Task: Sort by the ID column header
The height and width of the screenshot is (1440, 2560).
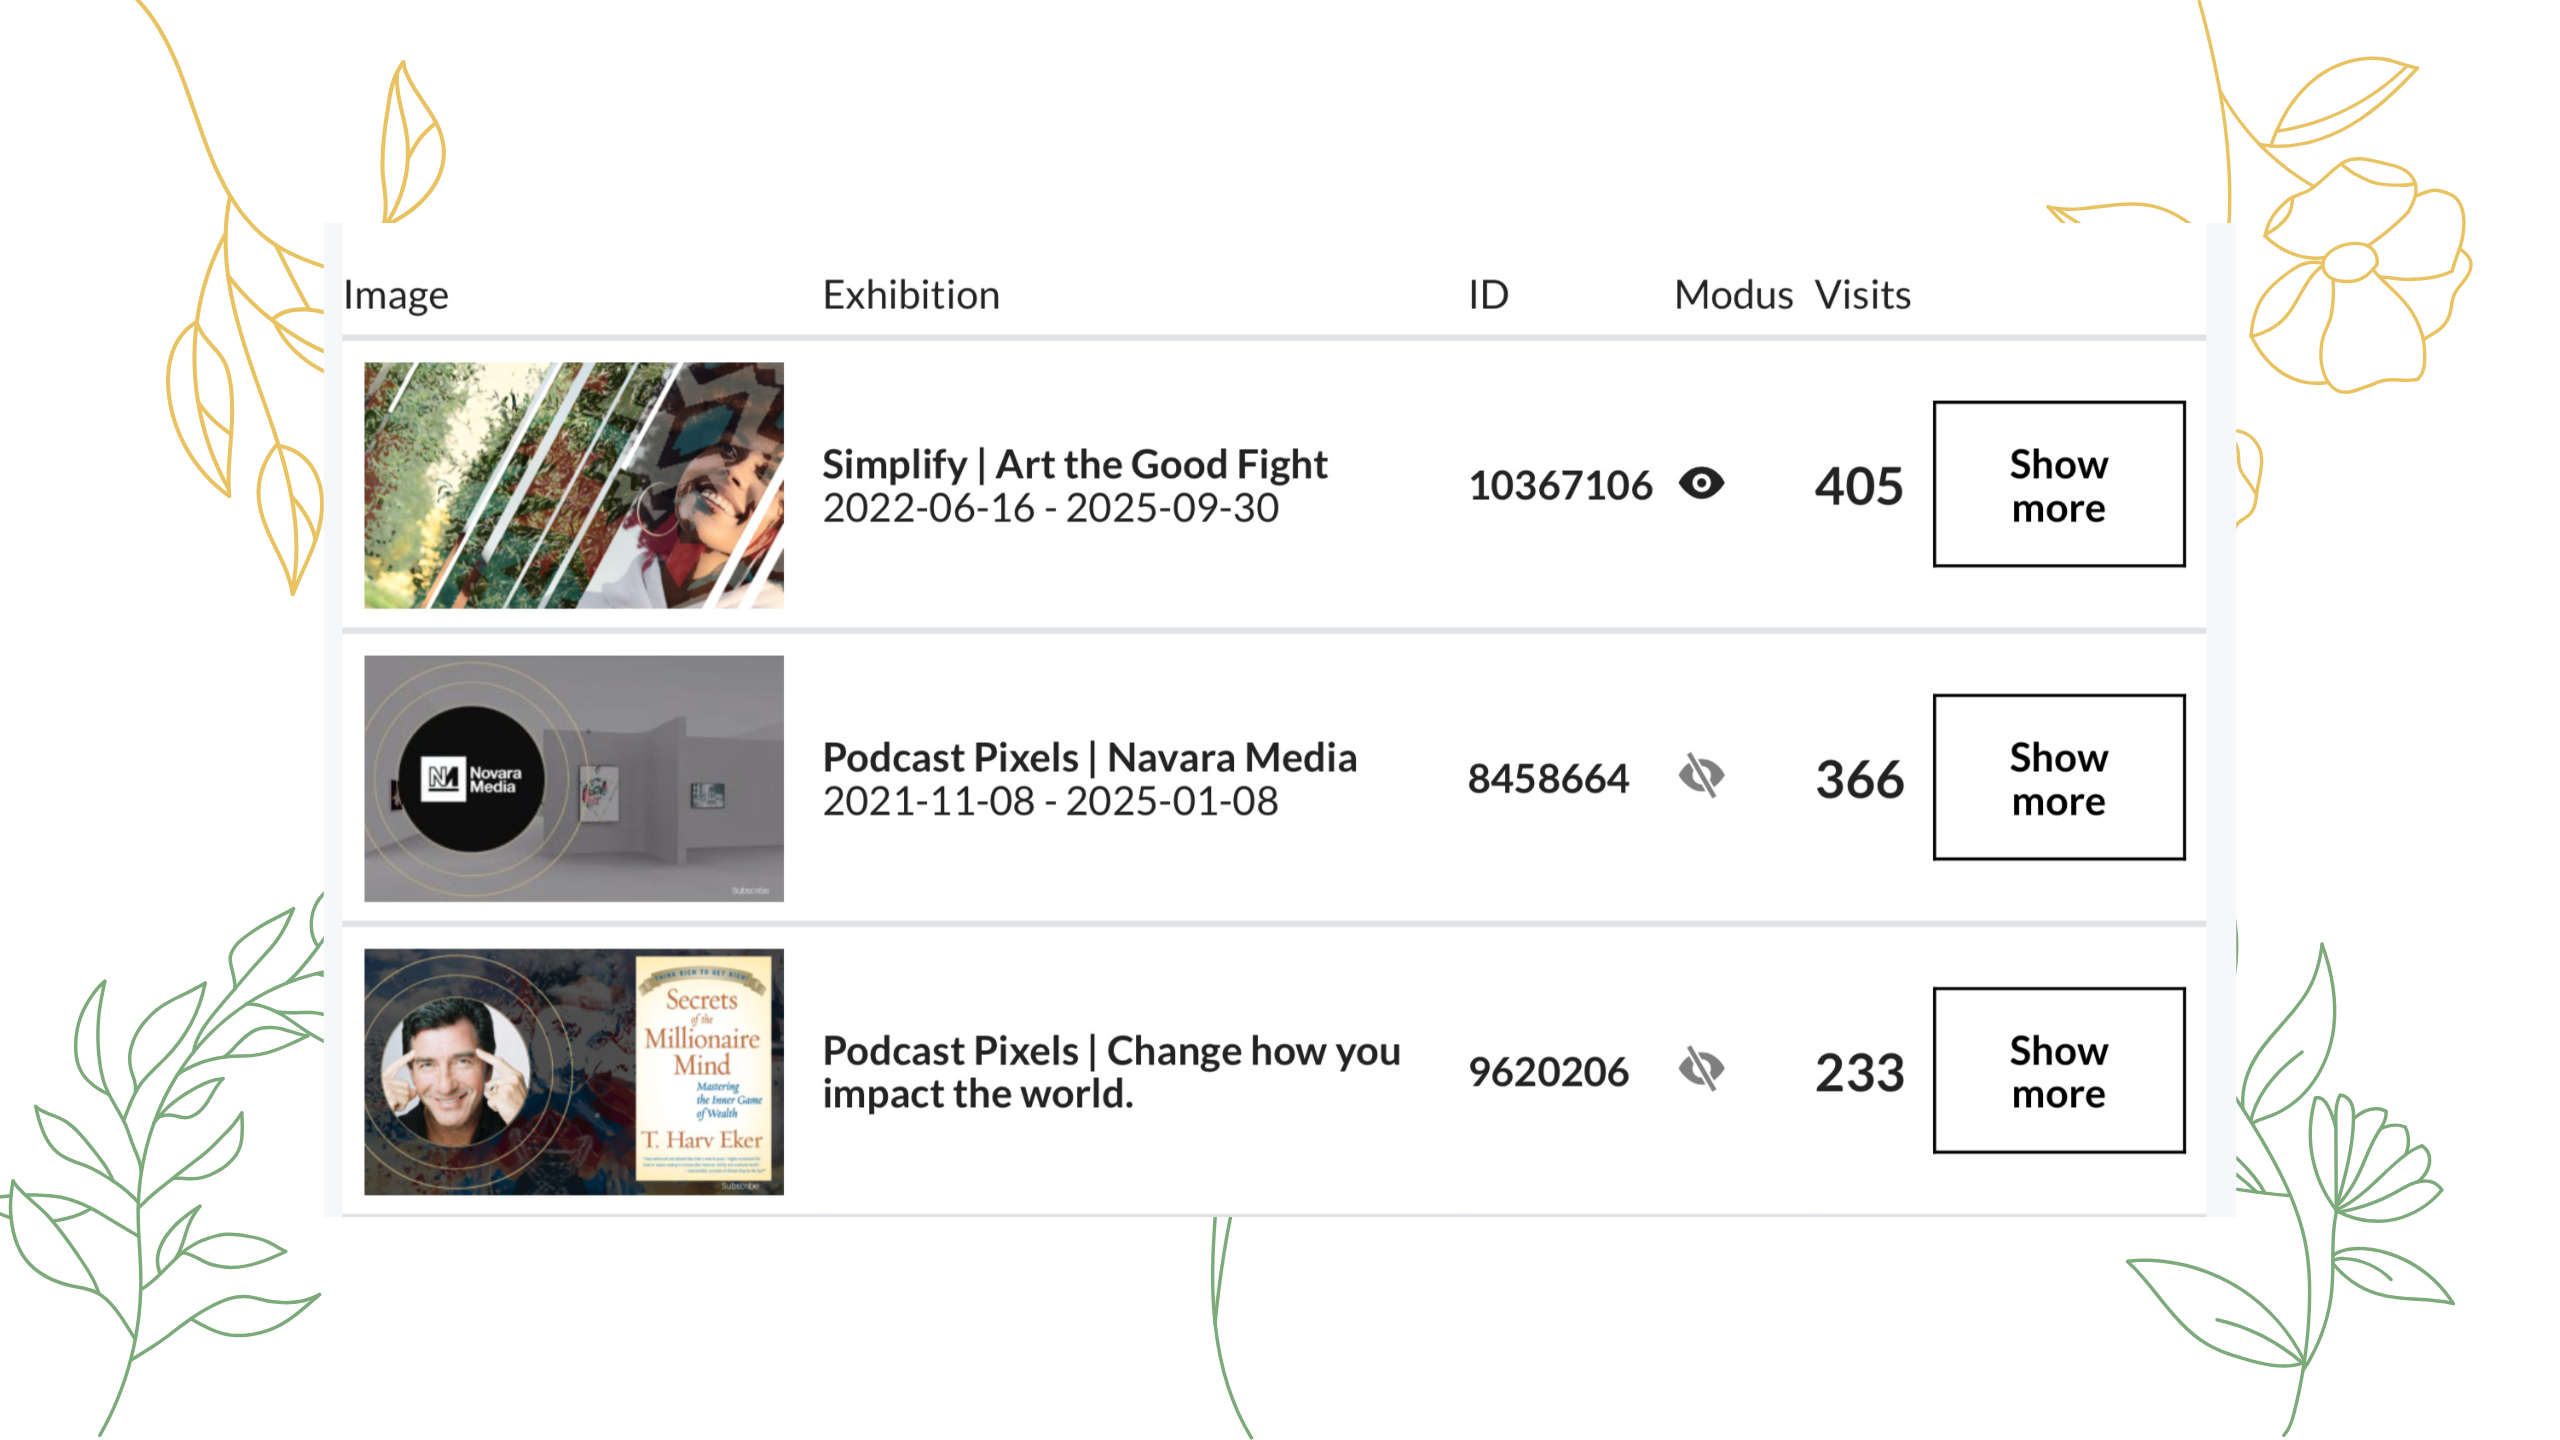Action: tap(1488, 295)
